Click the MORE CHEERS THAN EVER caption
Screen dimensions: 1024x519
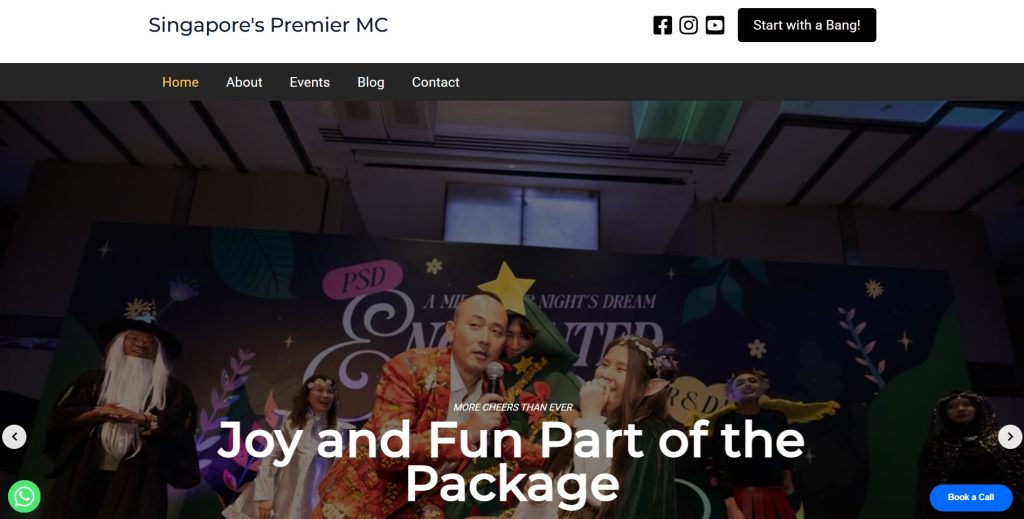pyautogui.click(x=513, y=407)
